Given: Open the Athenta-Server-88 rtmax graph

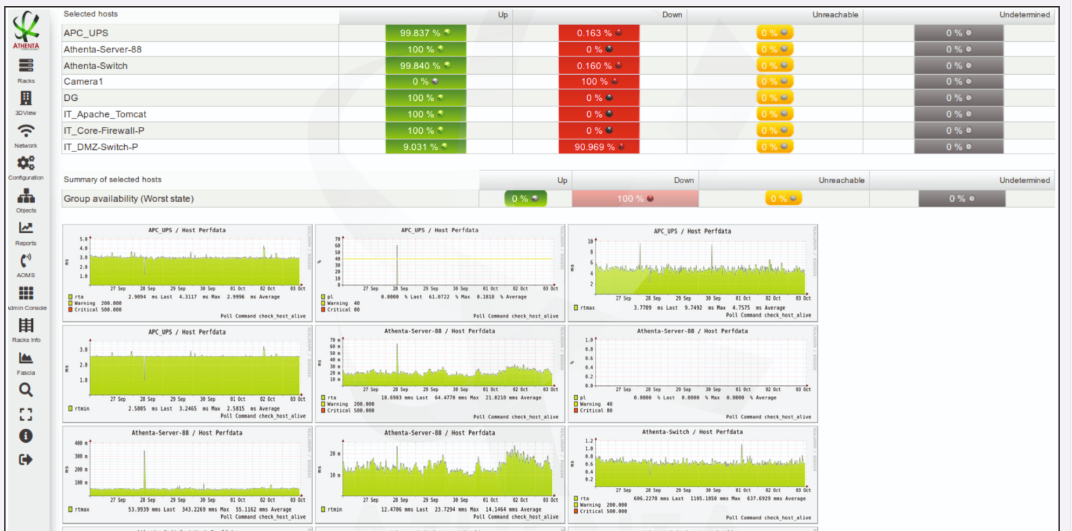Looking at the screenshot, I should click(187, 474).
